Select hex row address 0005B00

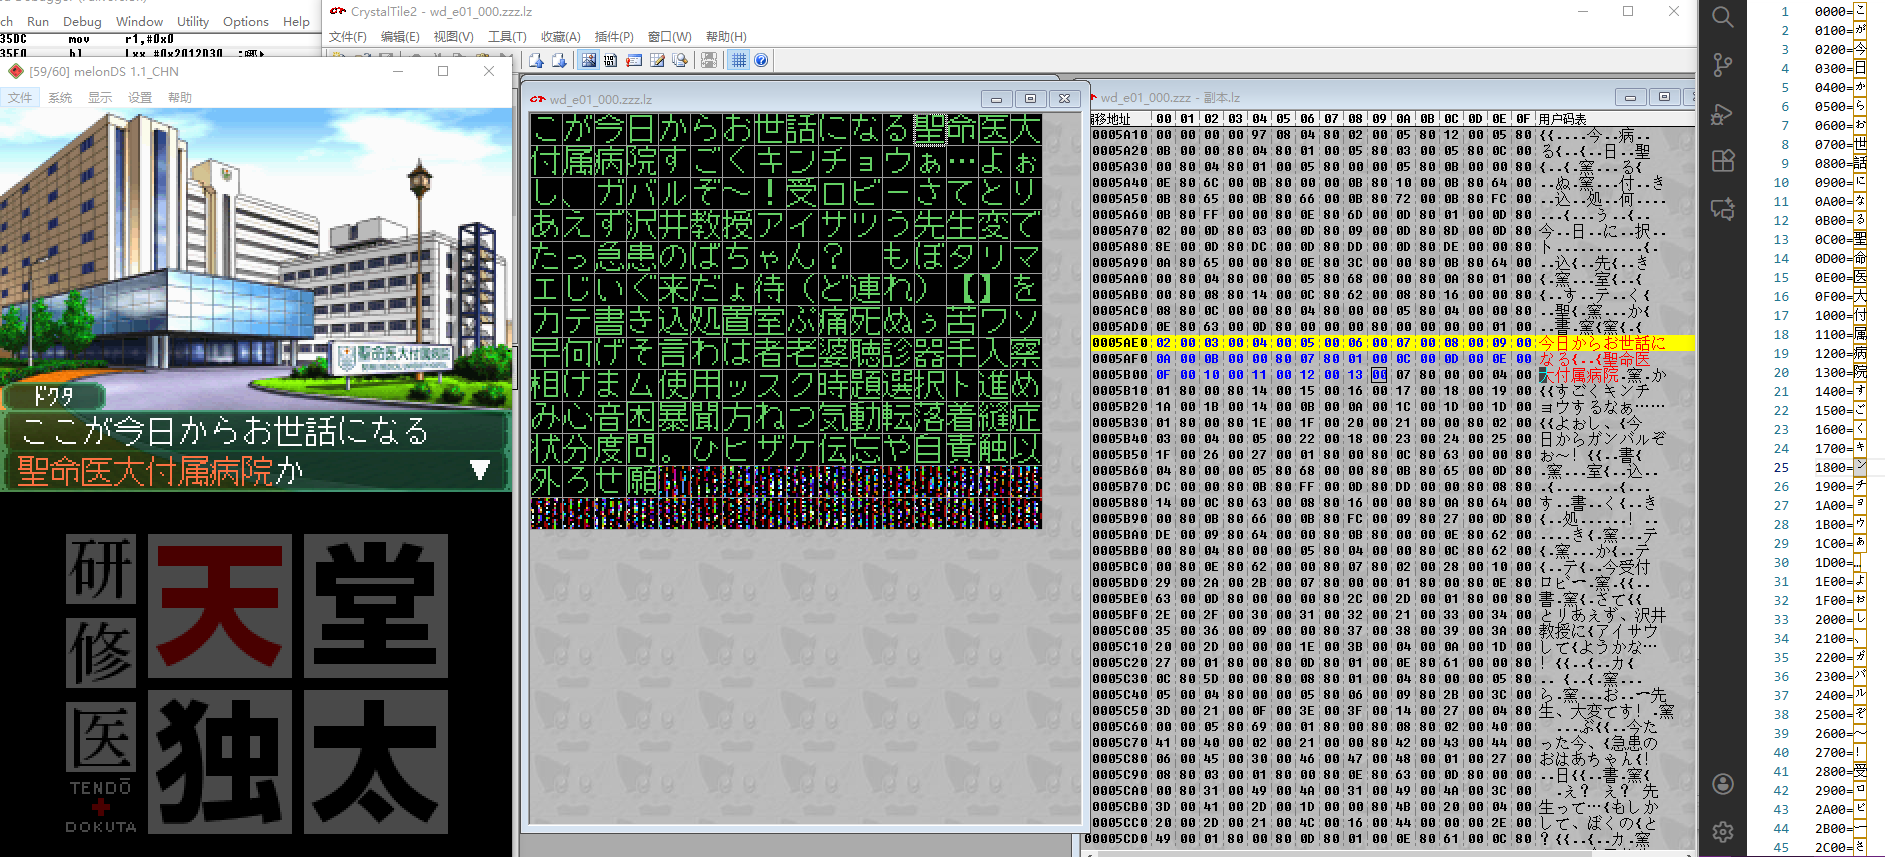tap(1120, 375)
